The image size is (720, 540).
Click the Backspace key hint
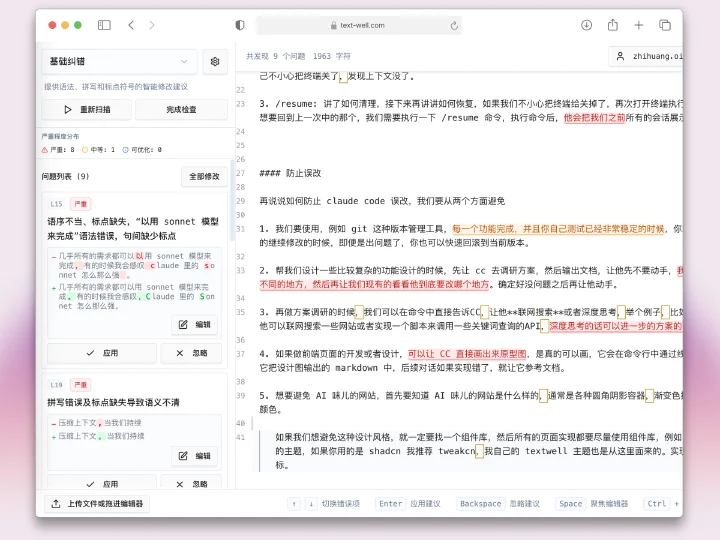point(481,504)
